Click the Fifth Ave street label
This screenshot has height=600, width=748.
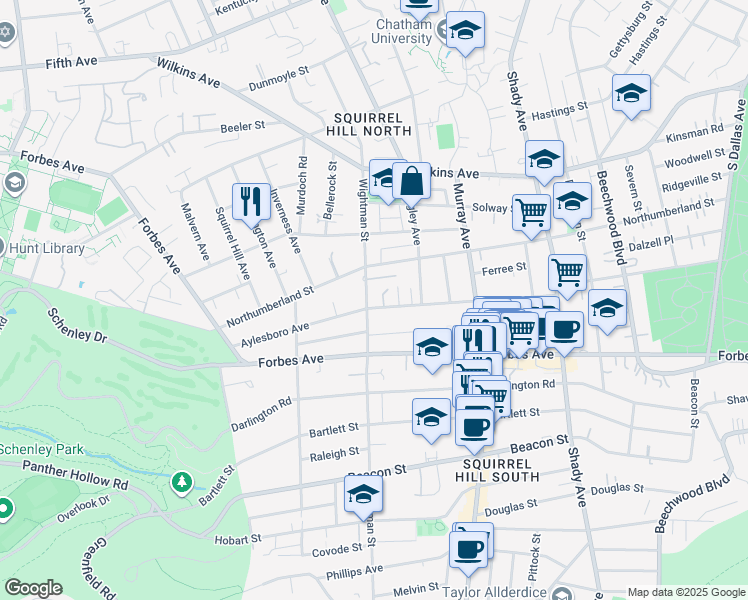coord(72,62)
